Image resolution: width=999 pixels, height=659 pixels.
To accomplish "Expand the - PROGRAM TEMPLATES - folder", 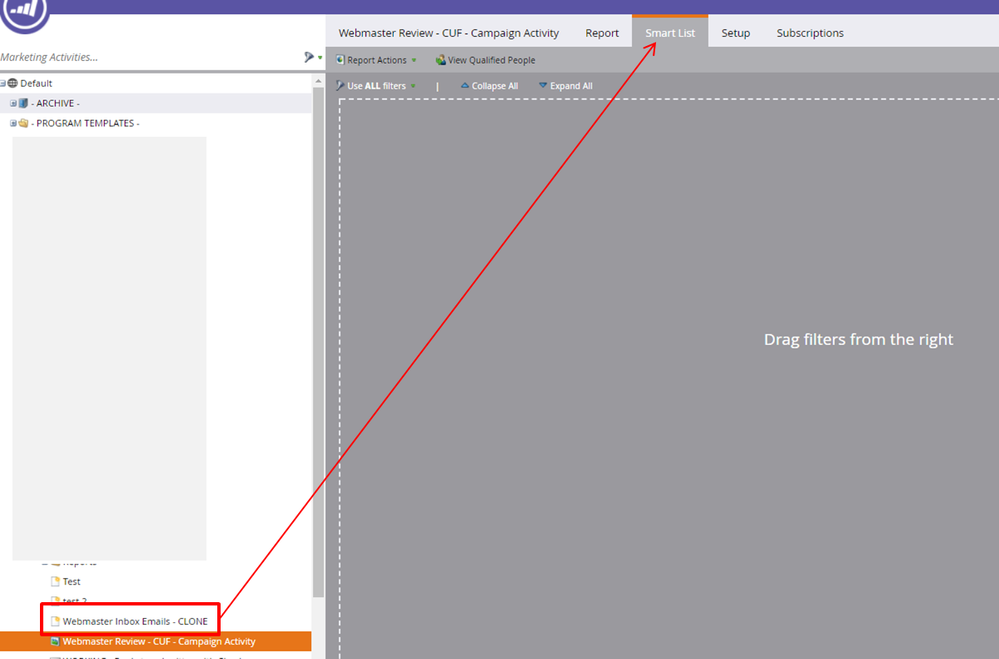I will tap(13, 123).
